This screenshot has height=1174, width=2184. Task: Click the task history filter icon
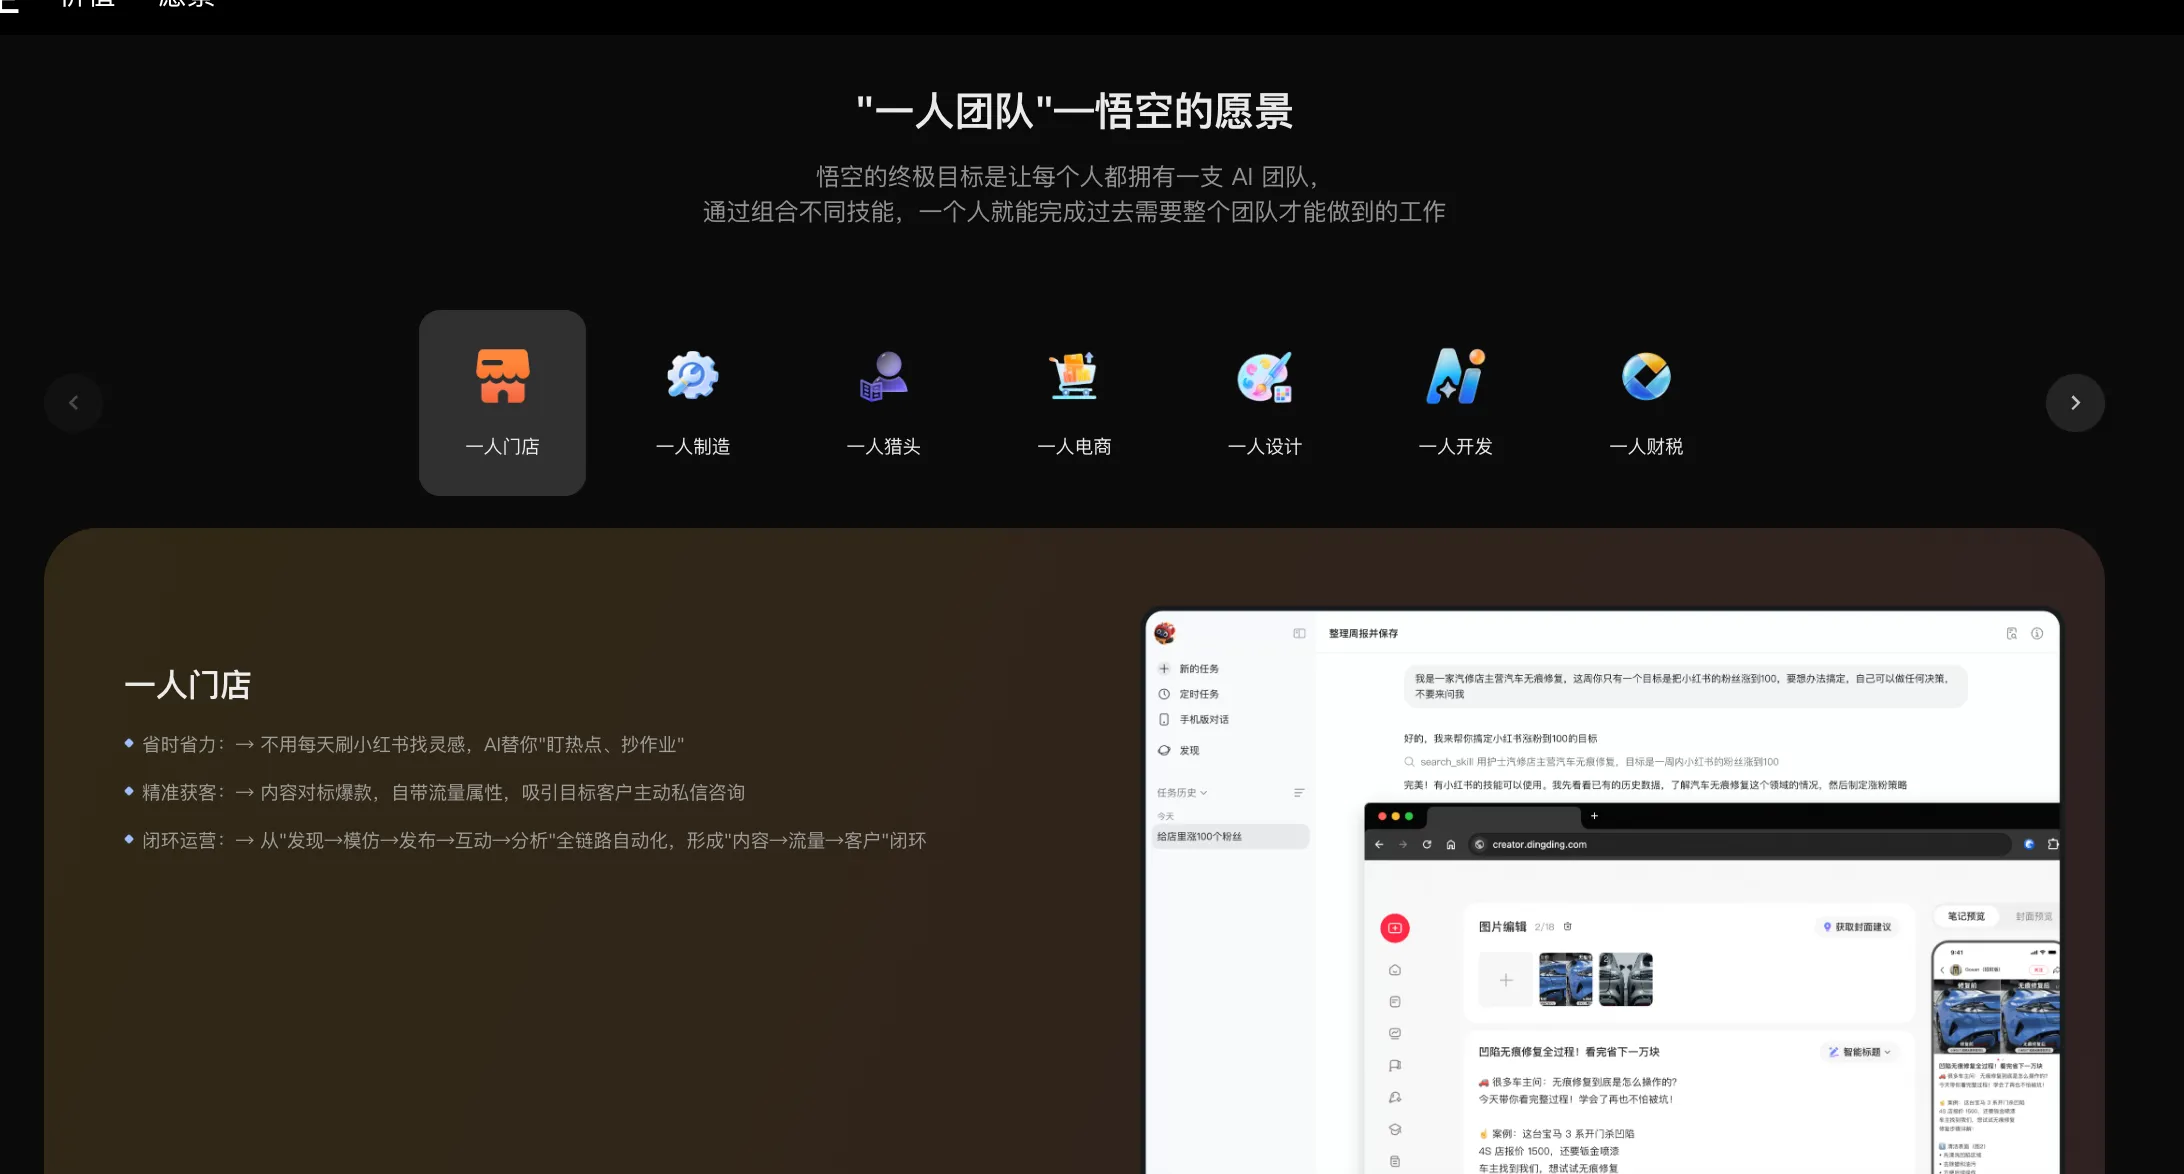coord(1299,793)
